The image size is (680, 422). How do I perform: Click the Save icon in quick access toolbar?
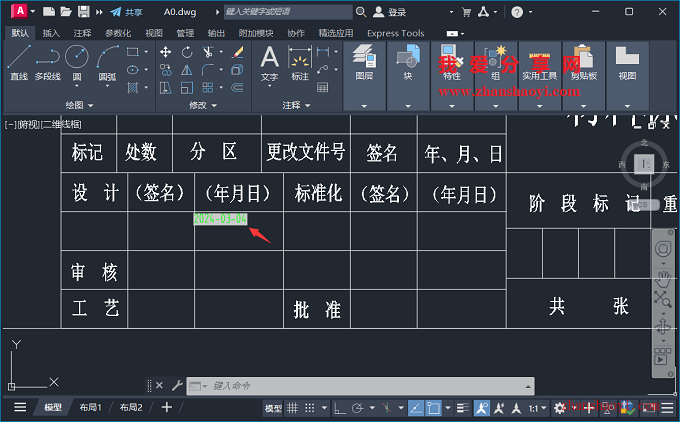tap(84, 12)
